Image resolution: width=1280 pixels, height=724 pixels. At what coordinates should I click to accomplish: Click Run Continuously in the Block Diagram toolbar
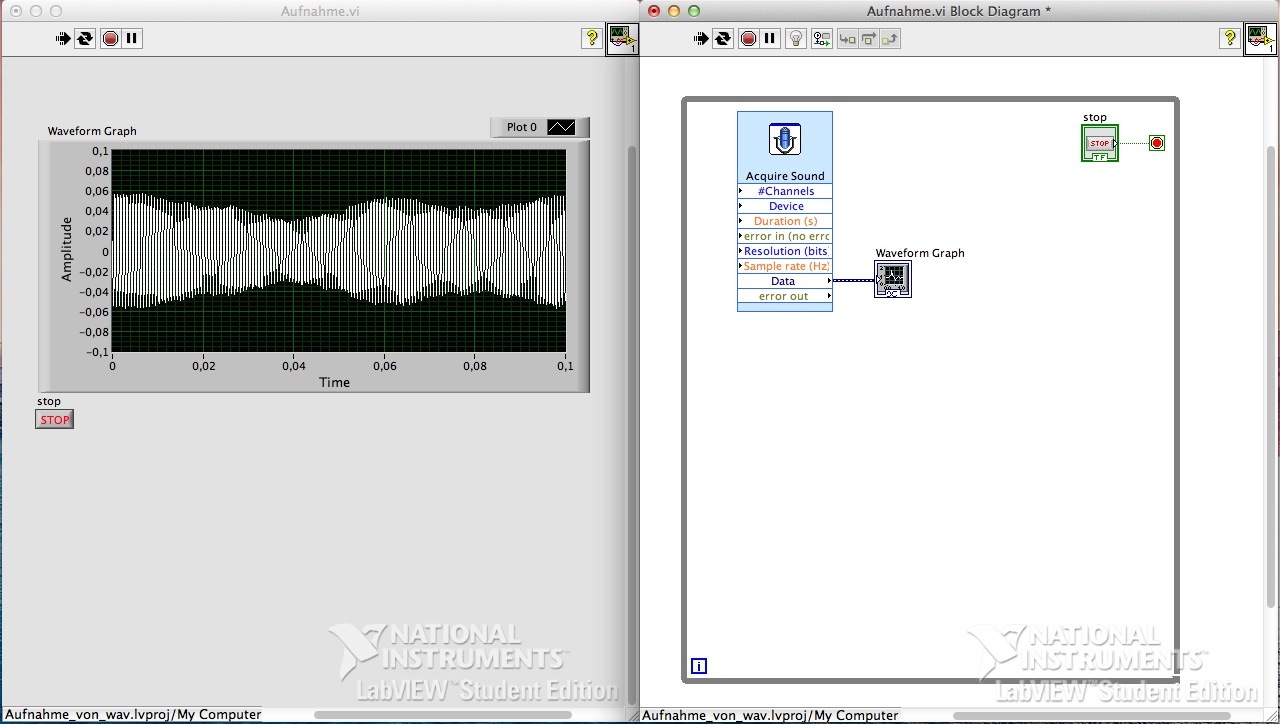(x=723, y=39)
